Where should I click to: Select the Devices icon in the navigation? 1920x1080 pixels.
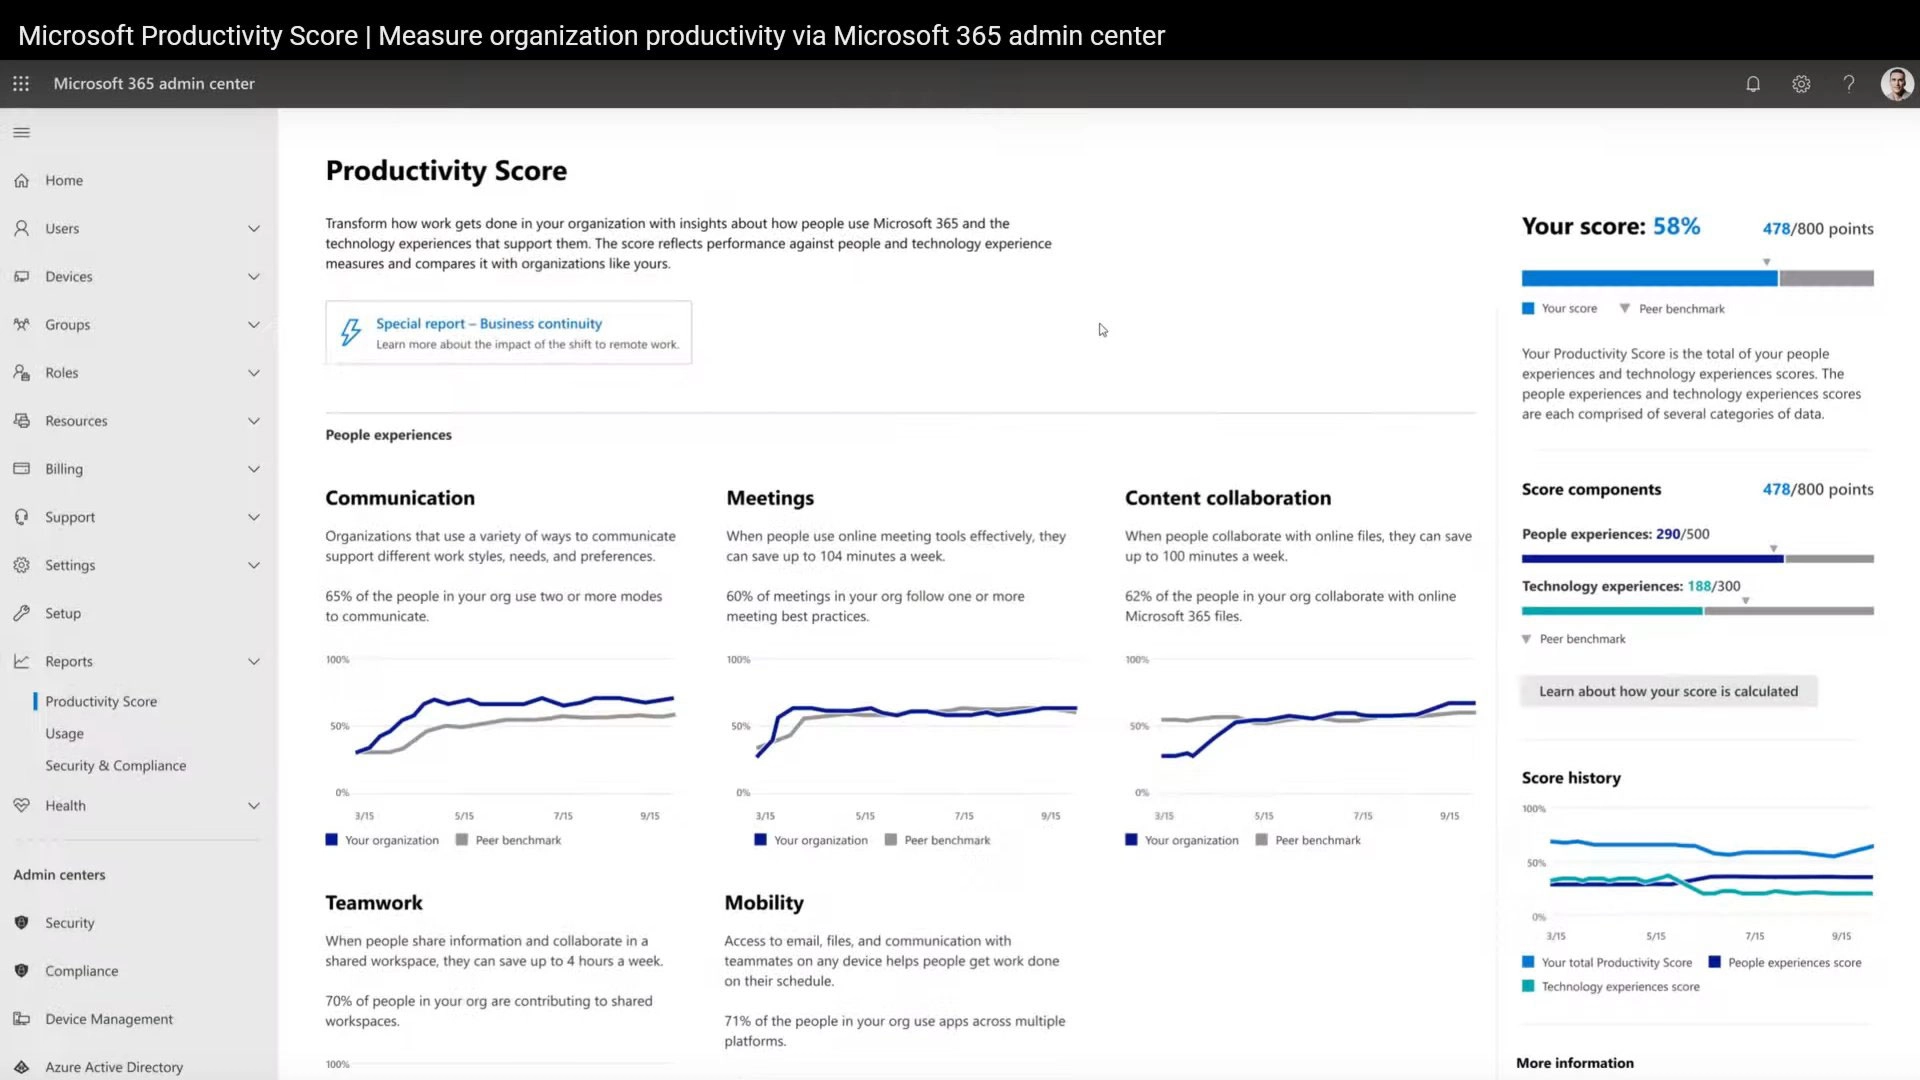(x=22, y=276)
